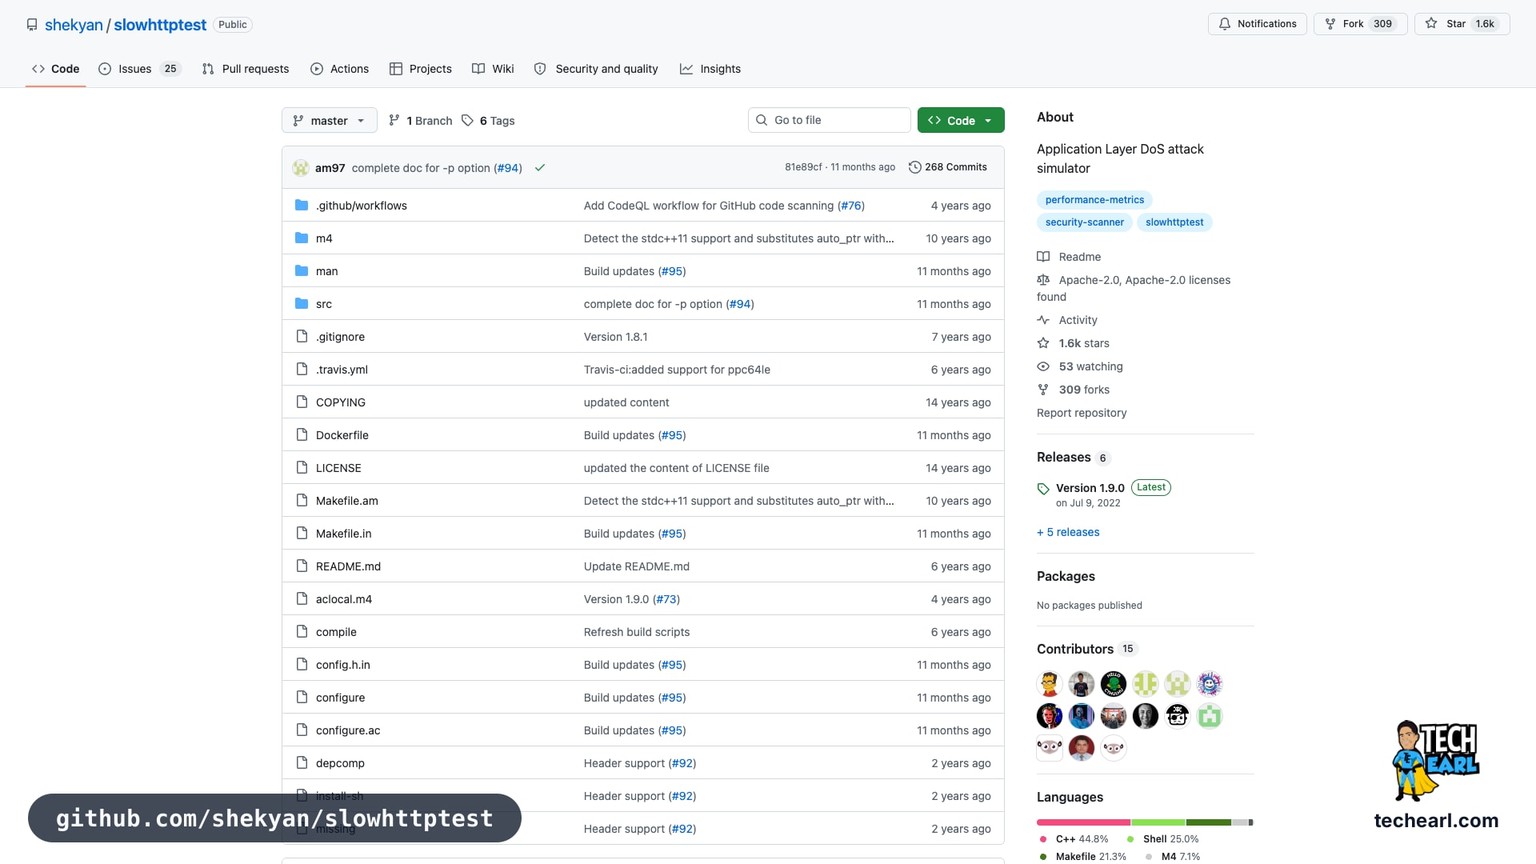Viewport: 1536px width, 864px height.
Task: Open the config.h.in file
Action: (x=343, y=665)
